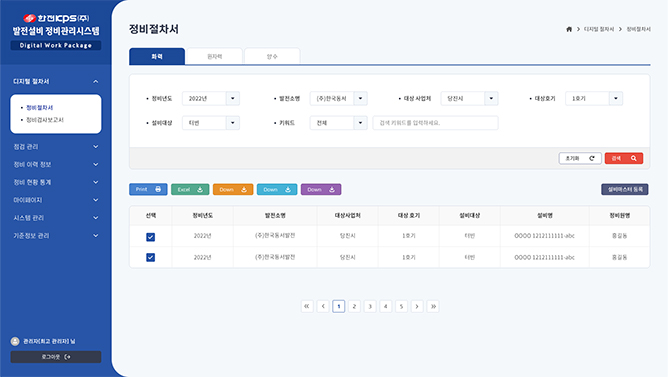Switch to the third tab (양수)
Image resolution: width=668 pixels, height=377 pixels.
[272, 56]
